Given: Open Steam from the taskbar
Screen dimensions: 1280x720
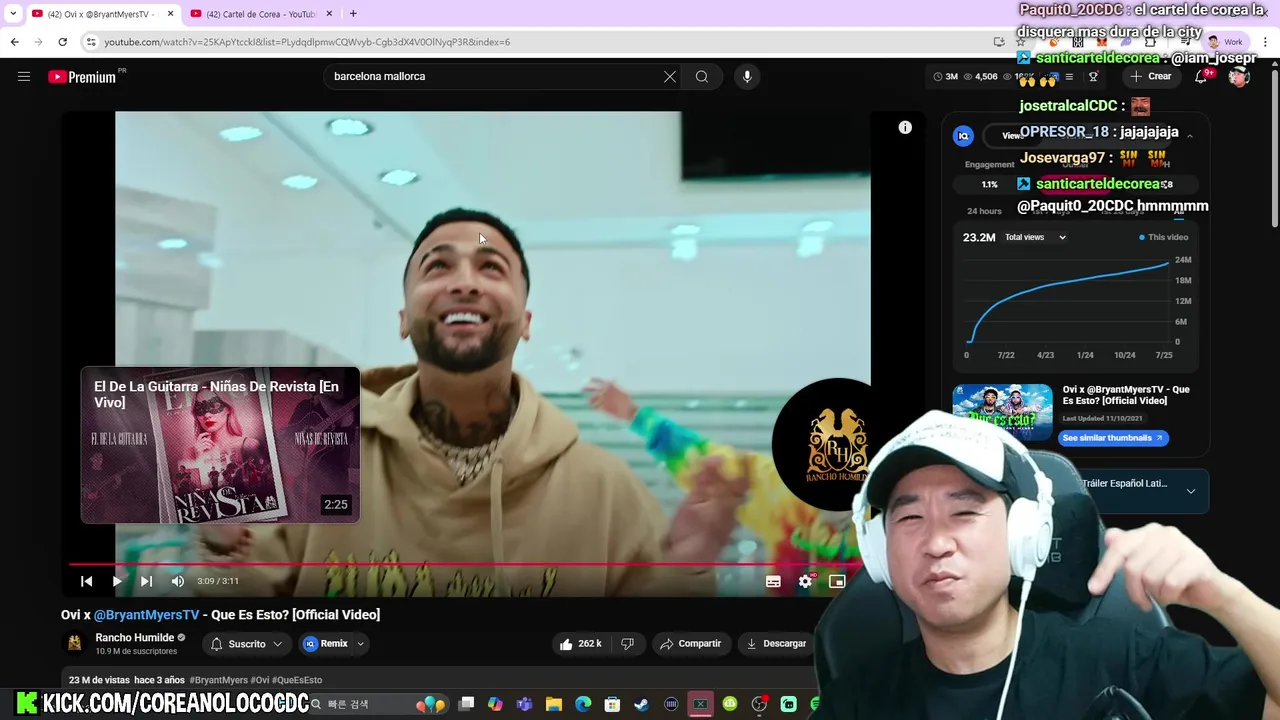Looking at the screenshot, I should coord(642,705).
